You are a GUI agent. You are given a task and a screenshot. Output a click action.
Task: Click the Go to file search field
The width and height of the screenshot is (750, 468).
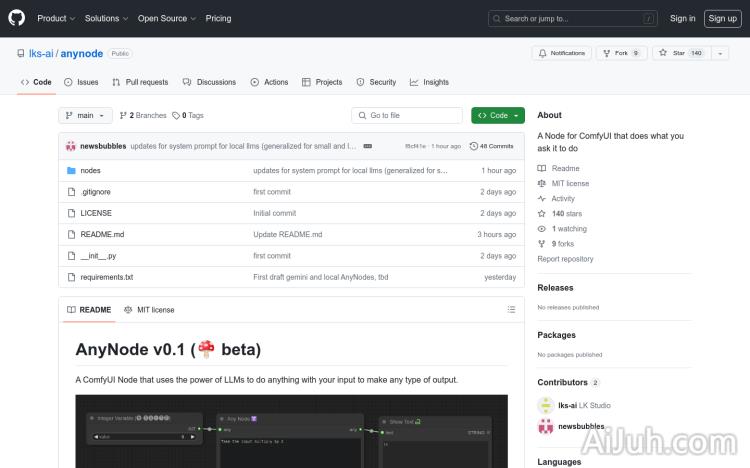[407, 115]
